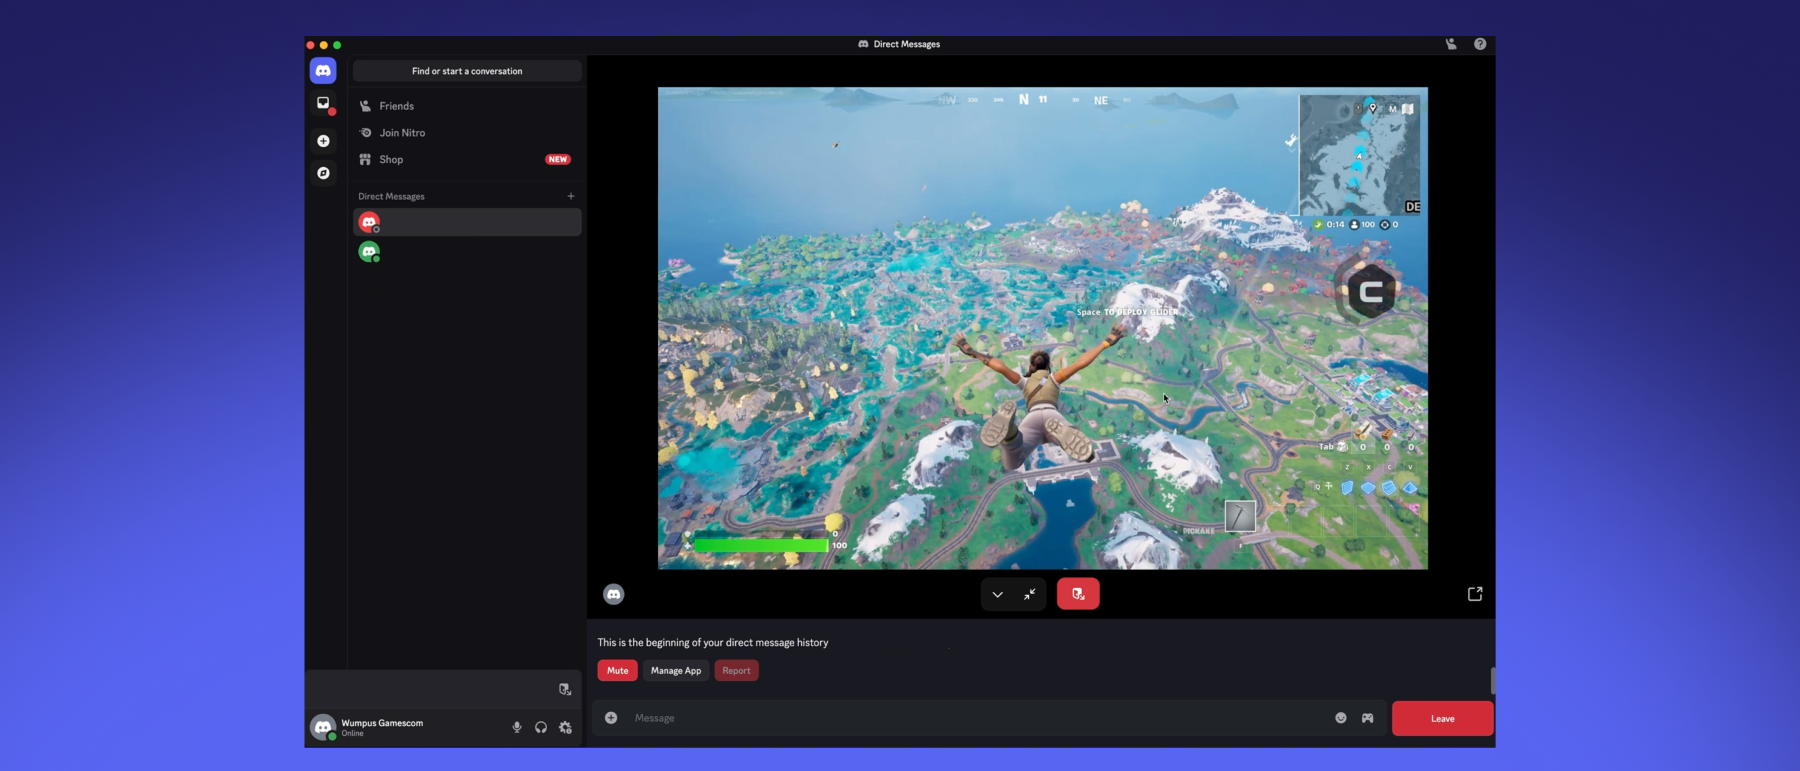Click the chat scrollbar on the right edge
This screenshot has height=771, width=1800.
point(1493,681)
